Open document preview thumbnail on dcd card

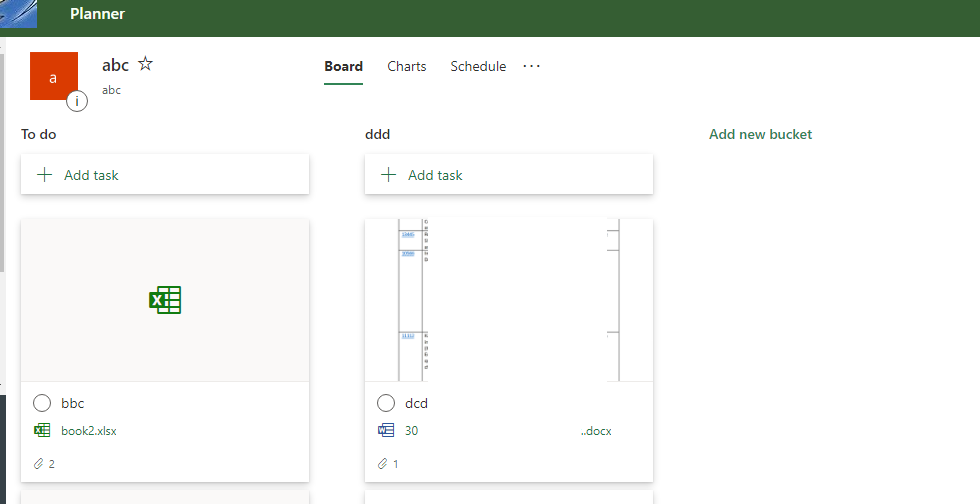coord(509,300)
